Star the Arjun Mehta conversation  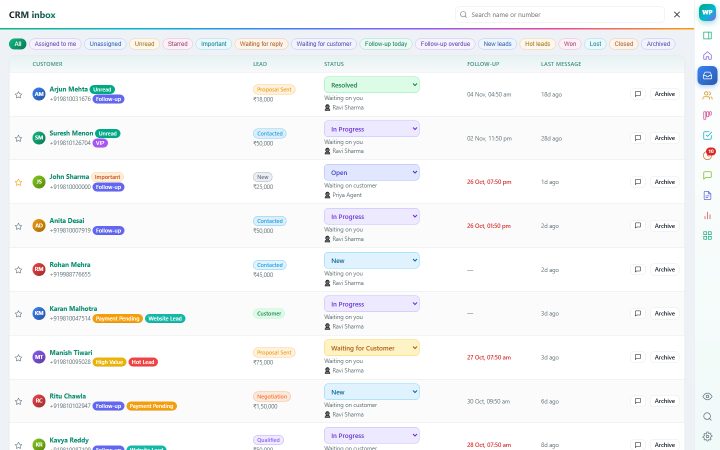tap(18, 95)
